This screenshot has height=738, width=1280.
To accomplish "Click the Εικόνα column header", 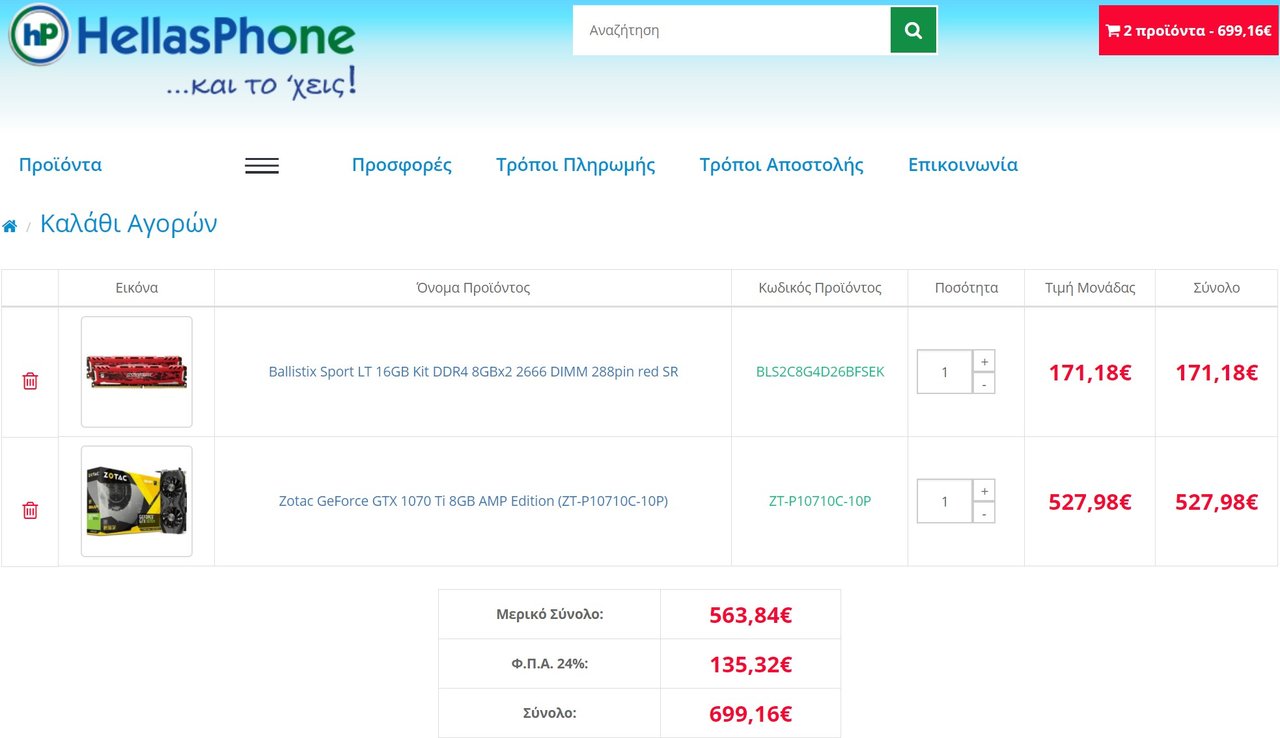I will [137, 288].
